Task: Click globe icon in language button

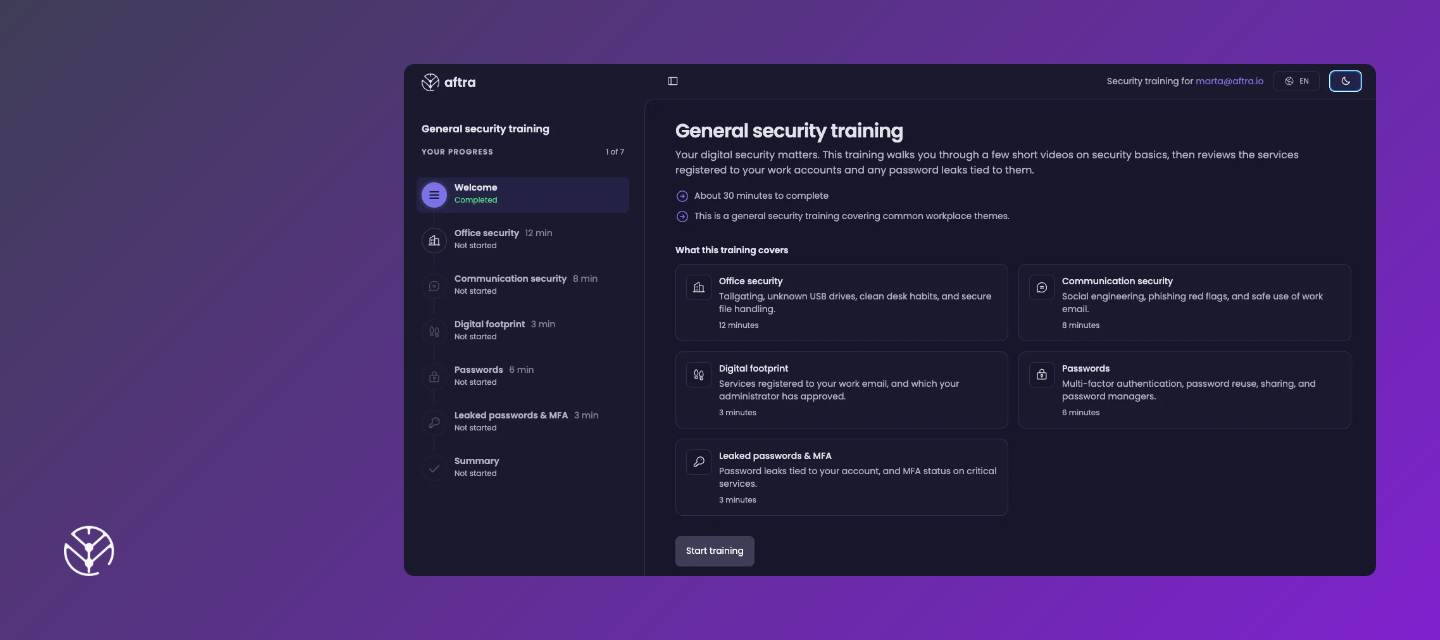Action: click(1289, 81)
